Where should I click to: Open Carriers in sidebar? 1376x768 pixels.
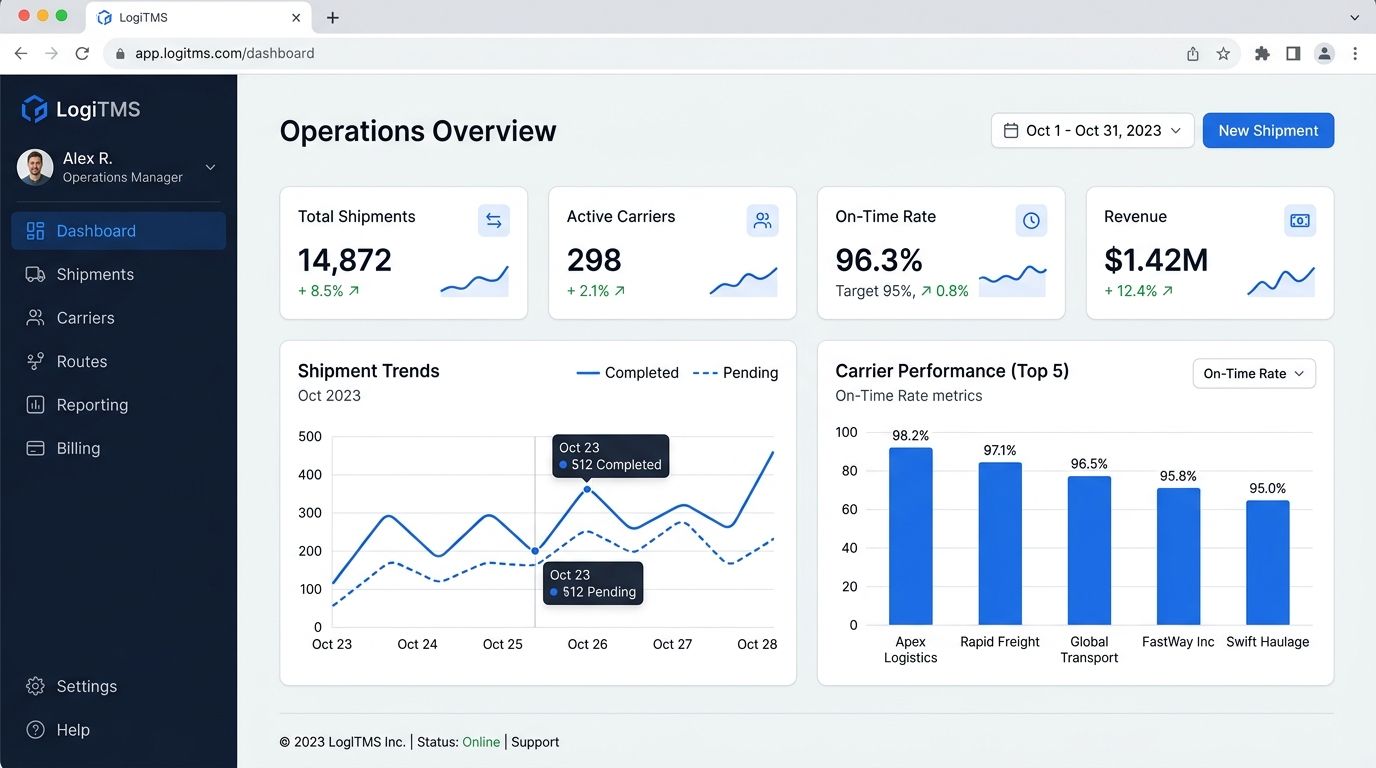click(118, 318)
